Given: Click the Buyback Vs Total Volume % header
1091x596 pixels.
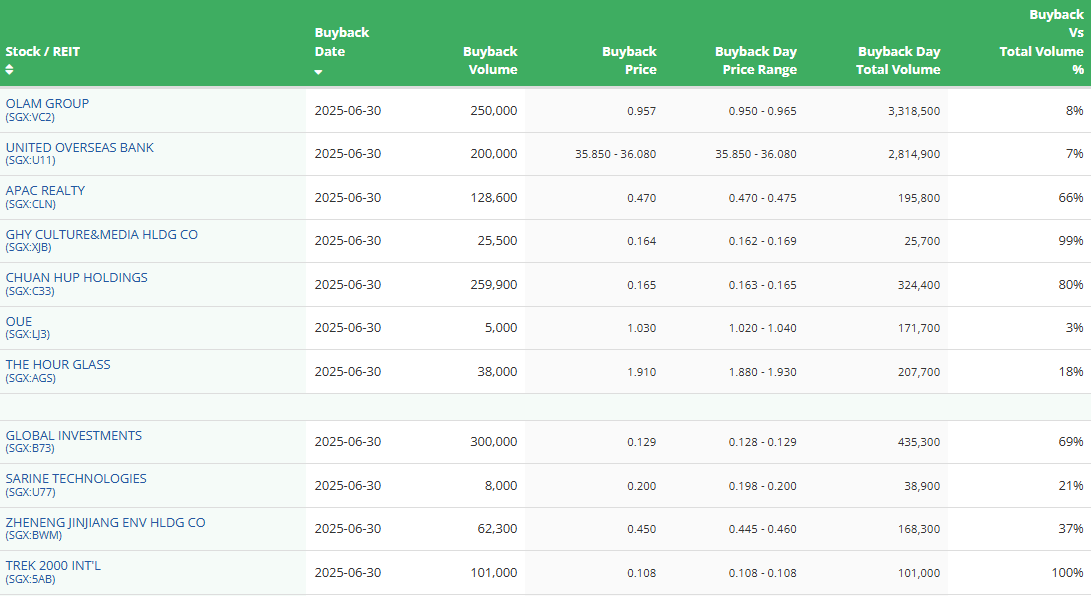Looking at the screenshot, I should coord(1042,42).
